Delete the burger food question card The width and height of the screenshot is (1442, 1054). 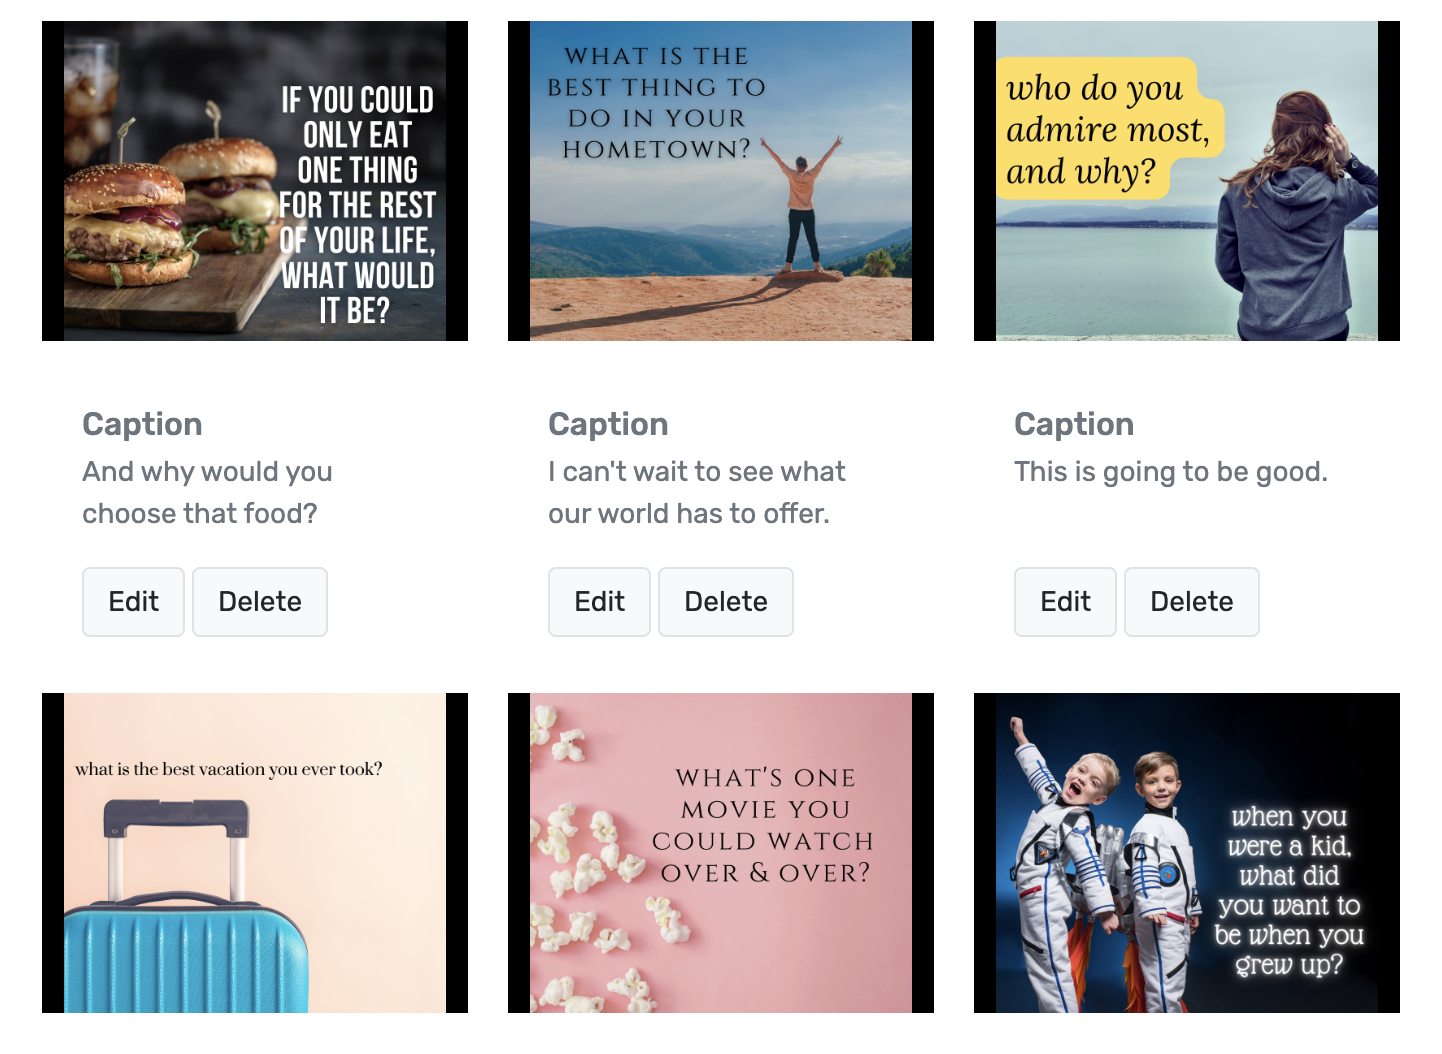coord(260,602)
